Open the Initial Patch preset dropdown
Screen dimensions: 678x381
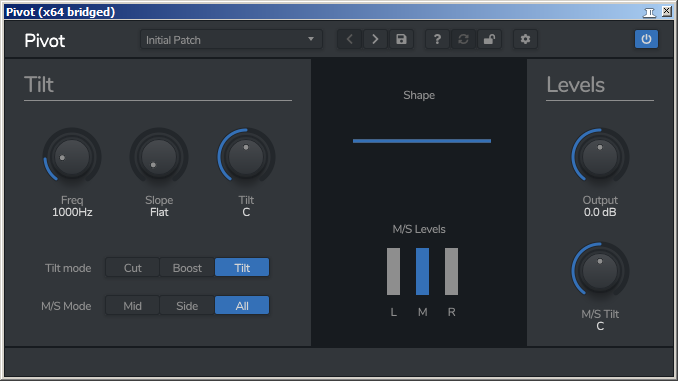[231, 39]
